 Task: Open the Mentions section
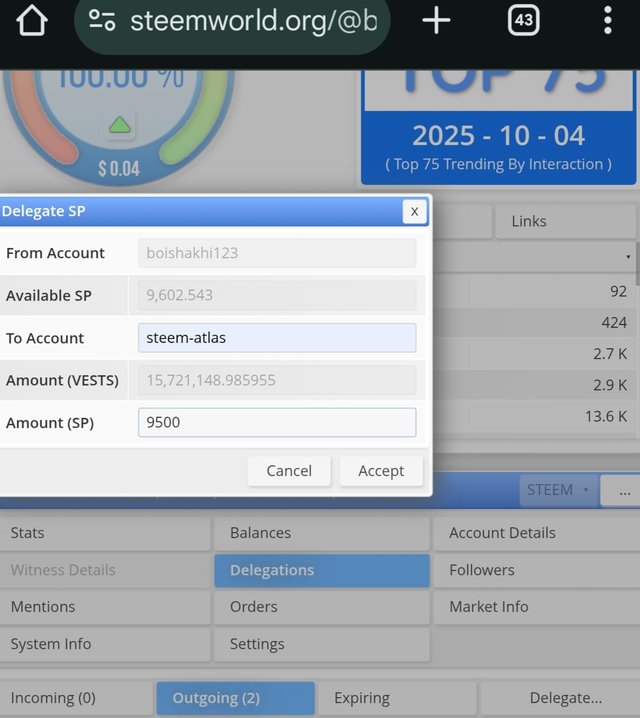(105, 607)
